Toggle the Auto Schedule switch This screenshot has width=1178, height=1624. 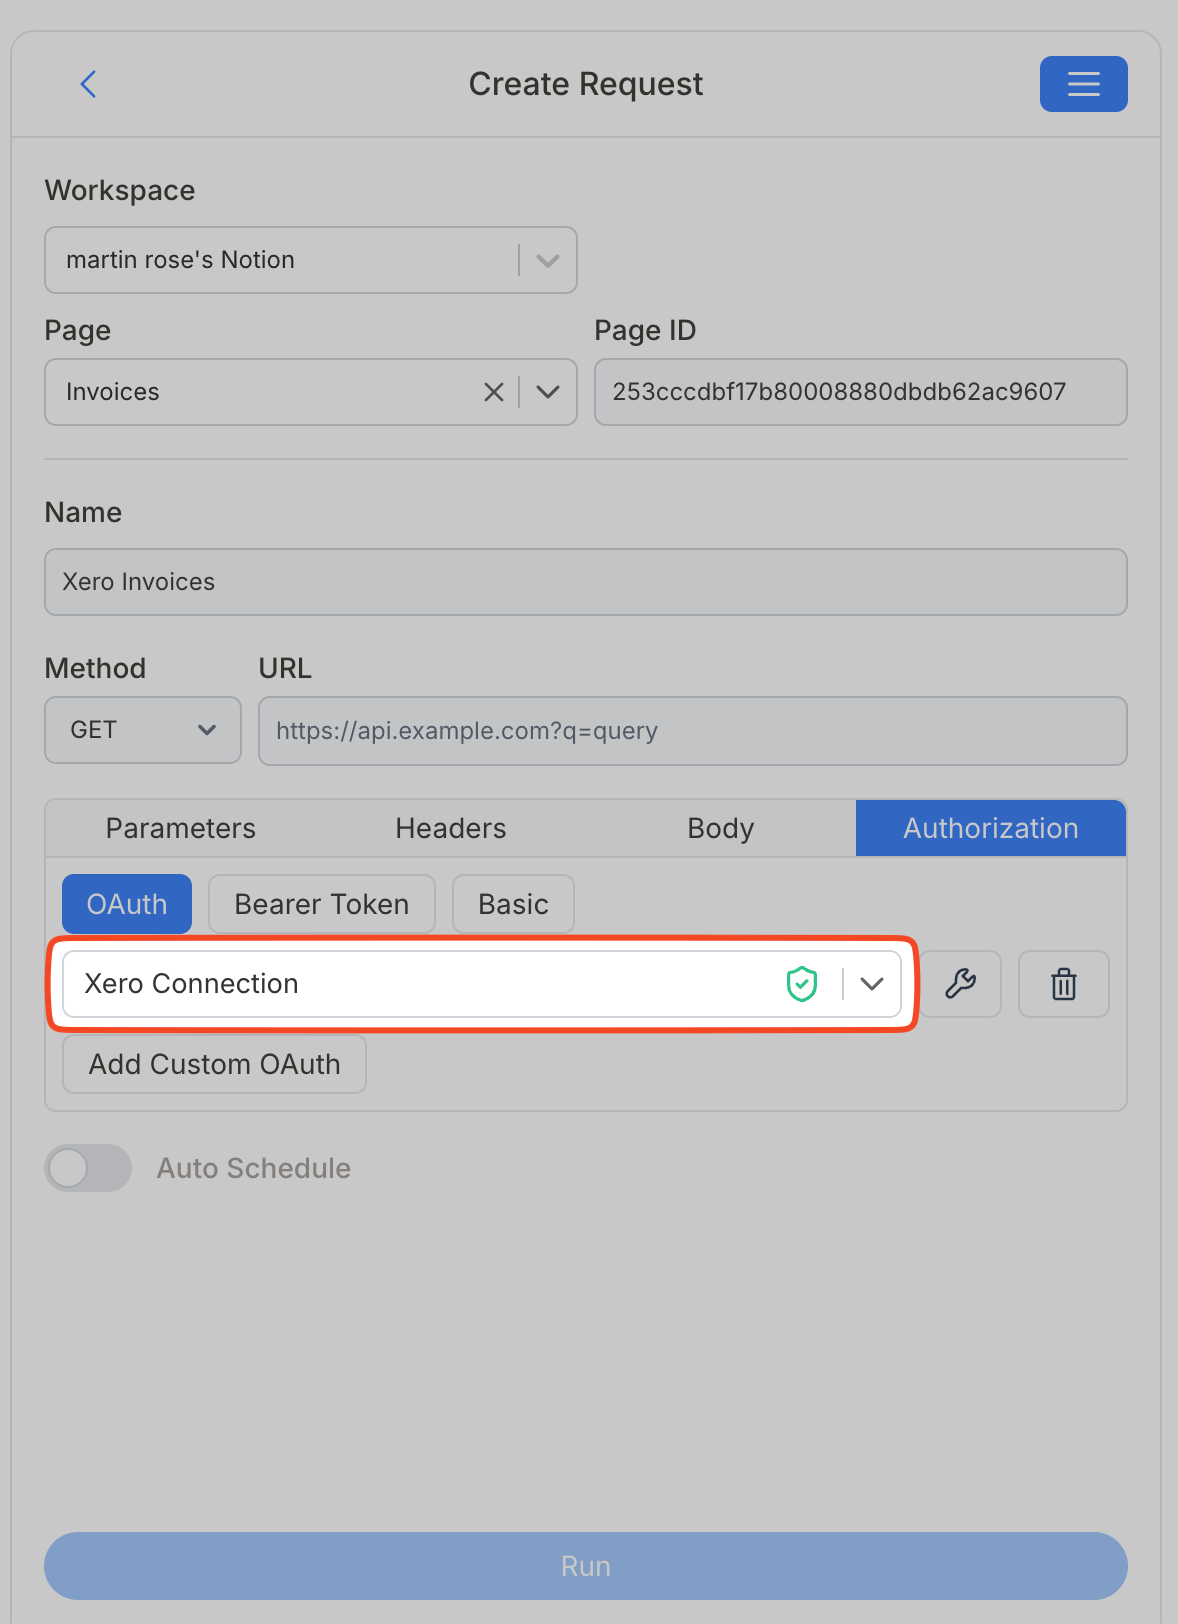(88, 1168)
